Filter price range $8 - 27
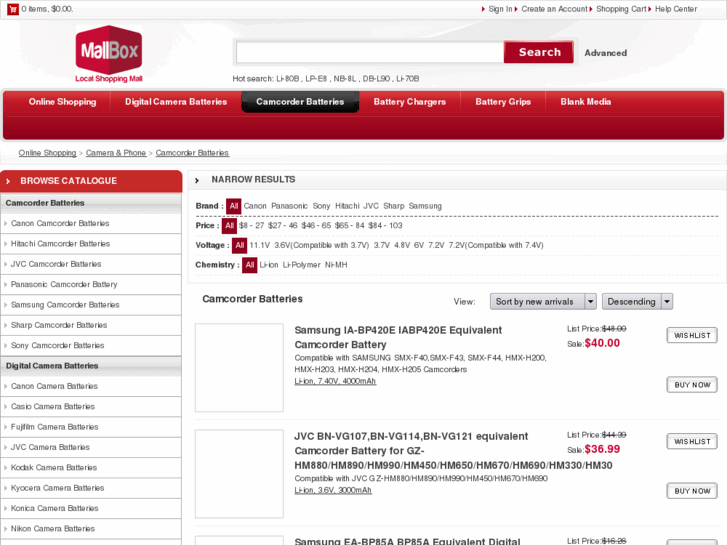 pyautogui.click(x=251, y=225)
